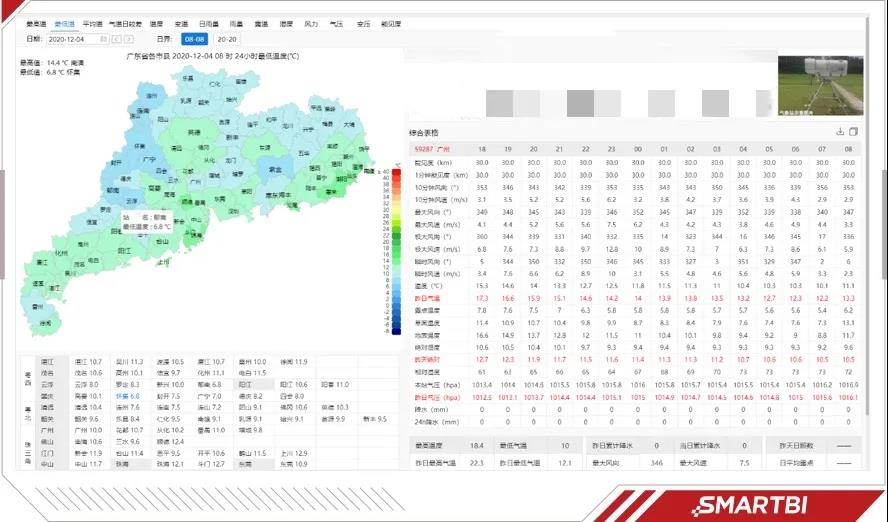Click the highlighted 怀集 6.8 cell

click(128, 396)
